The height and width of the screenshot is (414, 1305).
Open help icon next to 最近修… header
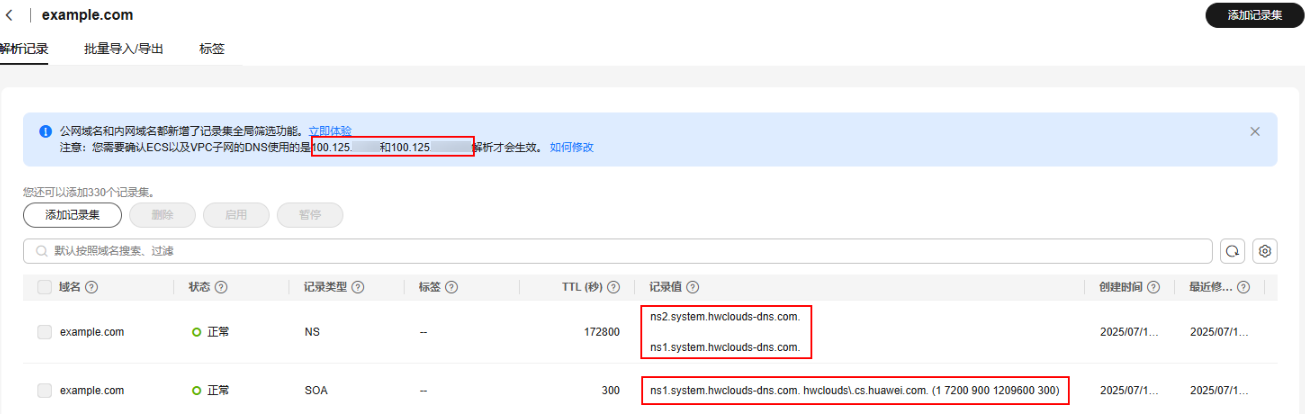click(x=1243, y=287)
